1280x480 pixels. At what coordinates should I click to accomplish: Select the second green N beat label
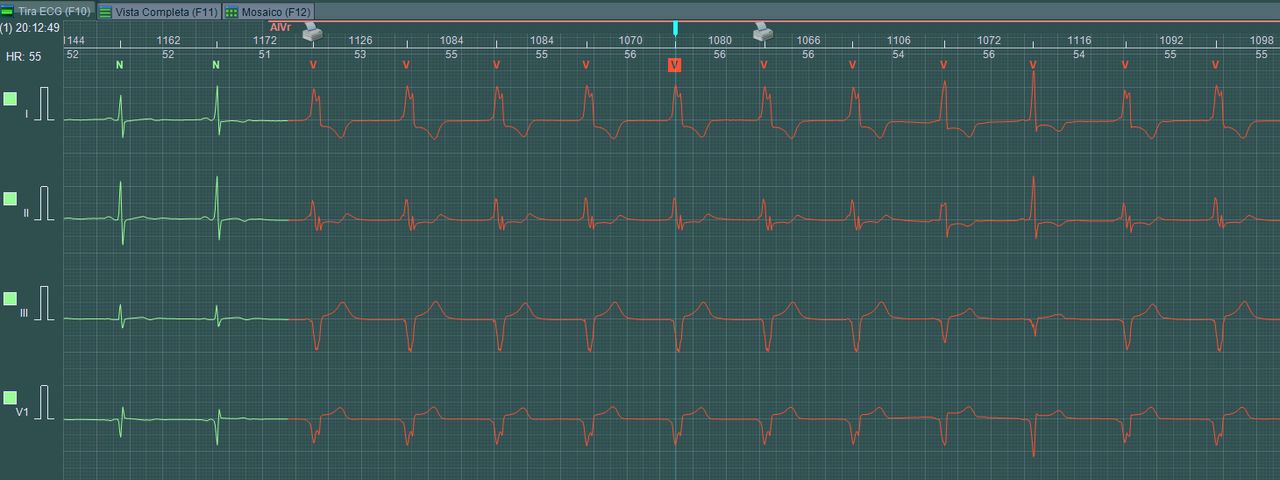click(216, 65)
